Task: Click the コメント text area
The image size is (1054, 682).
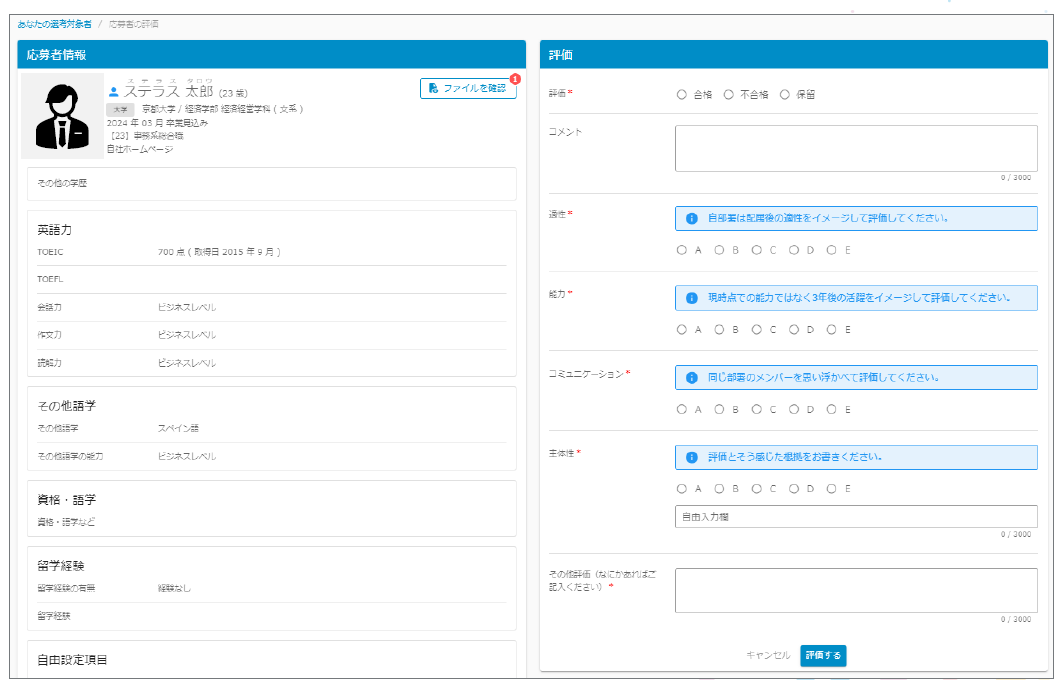Action: (x=855, y=148)
